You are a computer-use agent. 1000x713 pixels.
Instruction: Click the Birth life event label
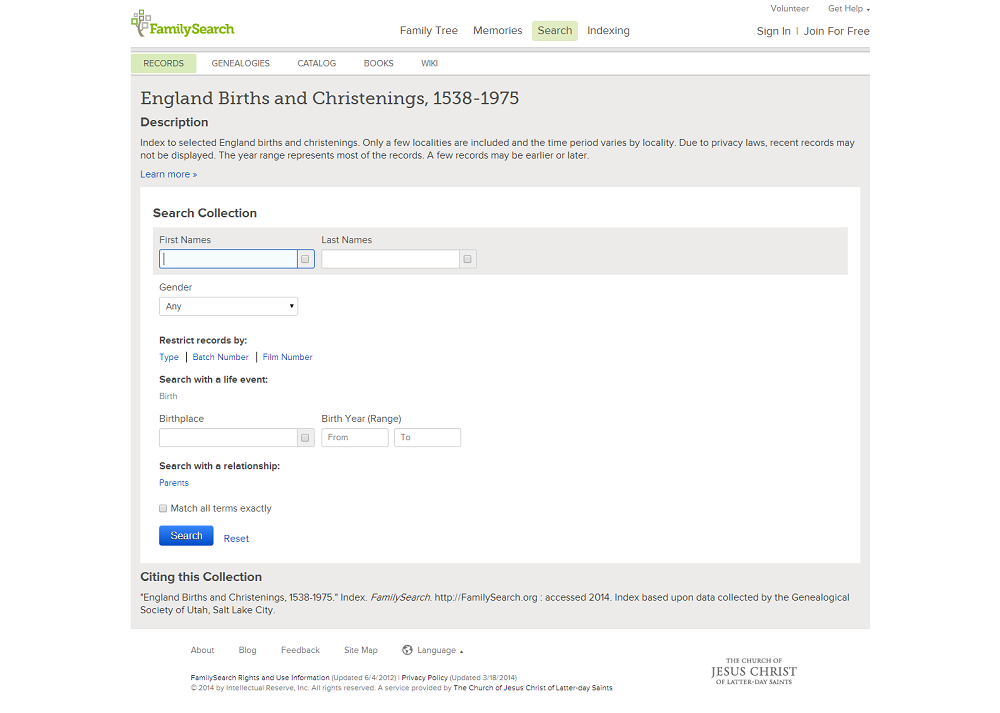point(168,396)
